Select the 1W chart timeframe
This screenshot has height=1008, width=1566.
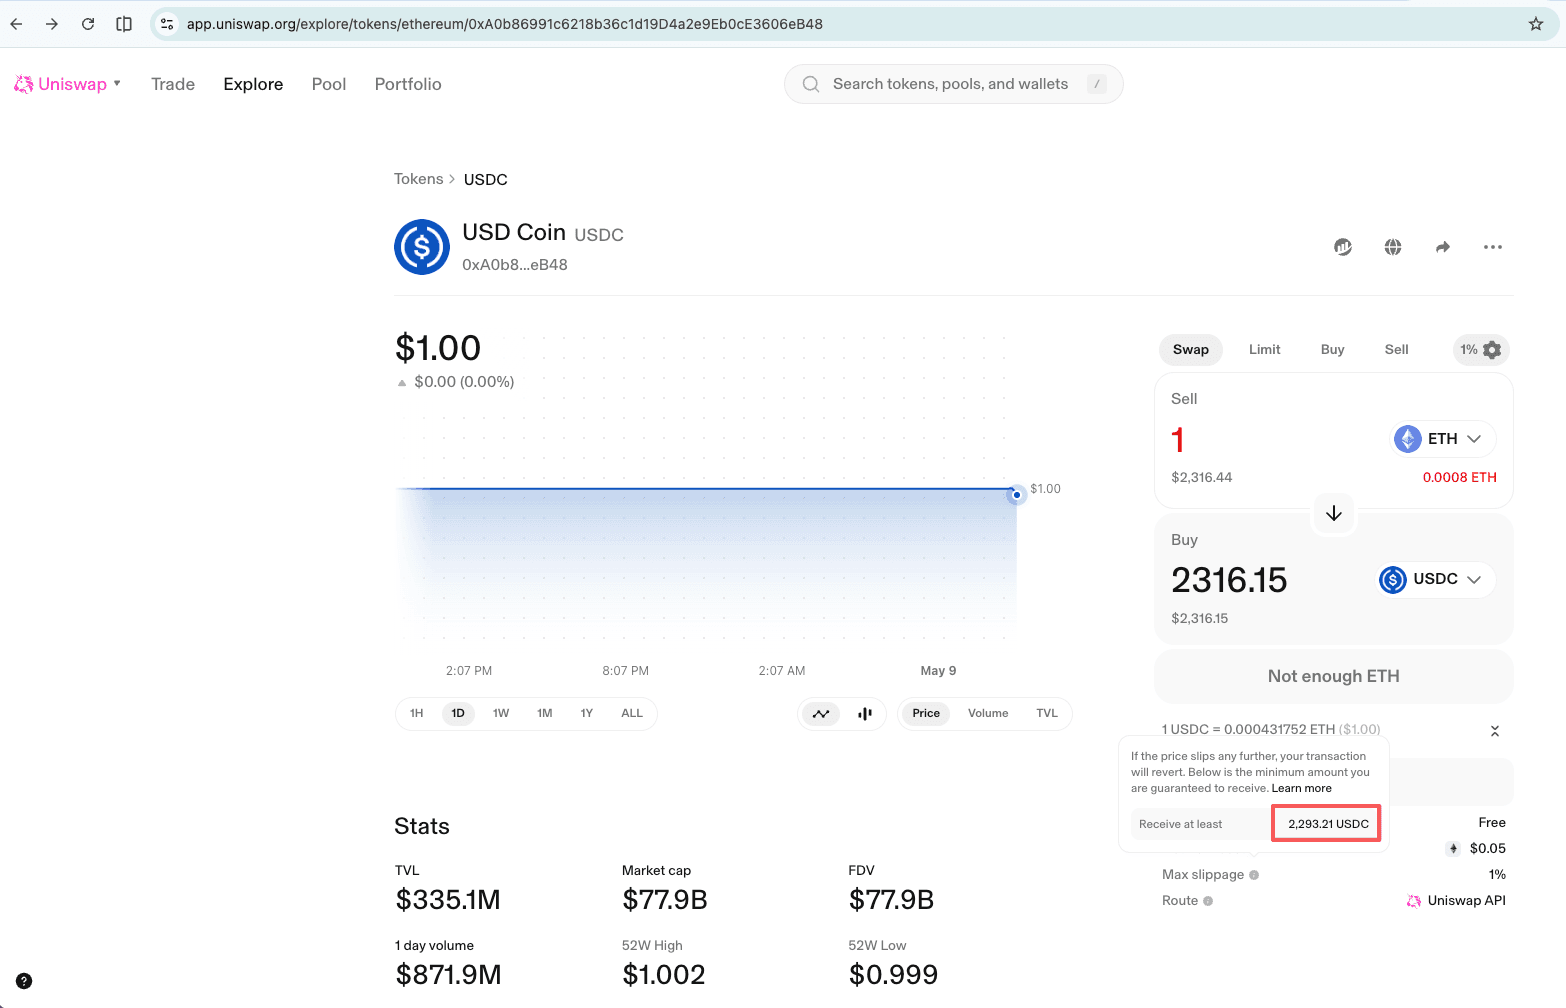tap(501, 713)
